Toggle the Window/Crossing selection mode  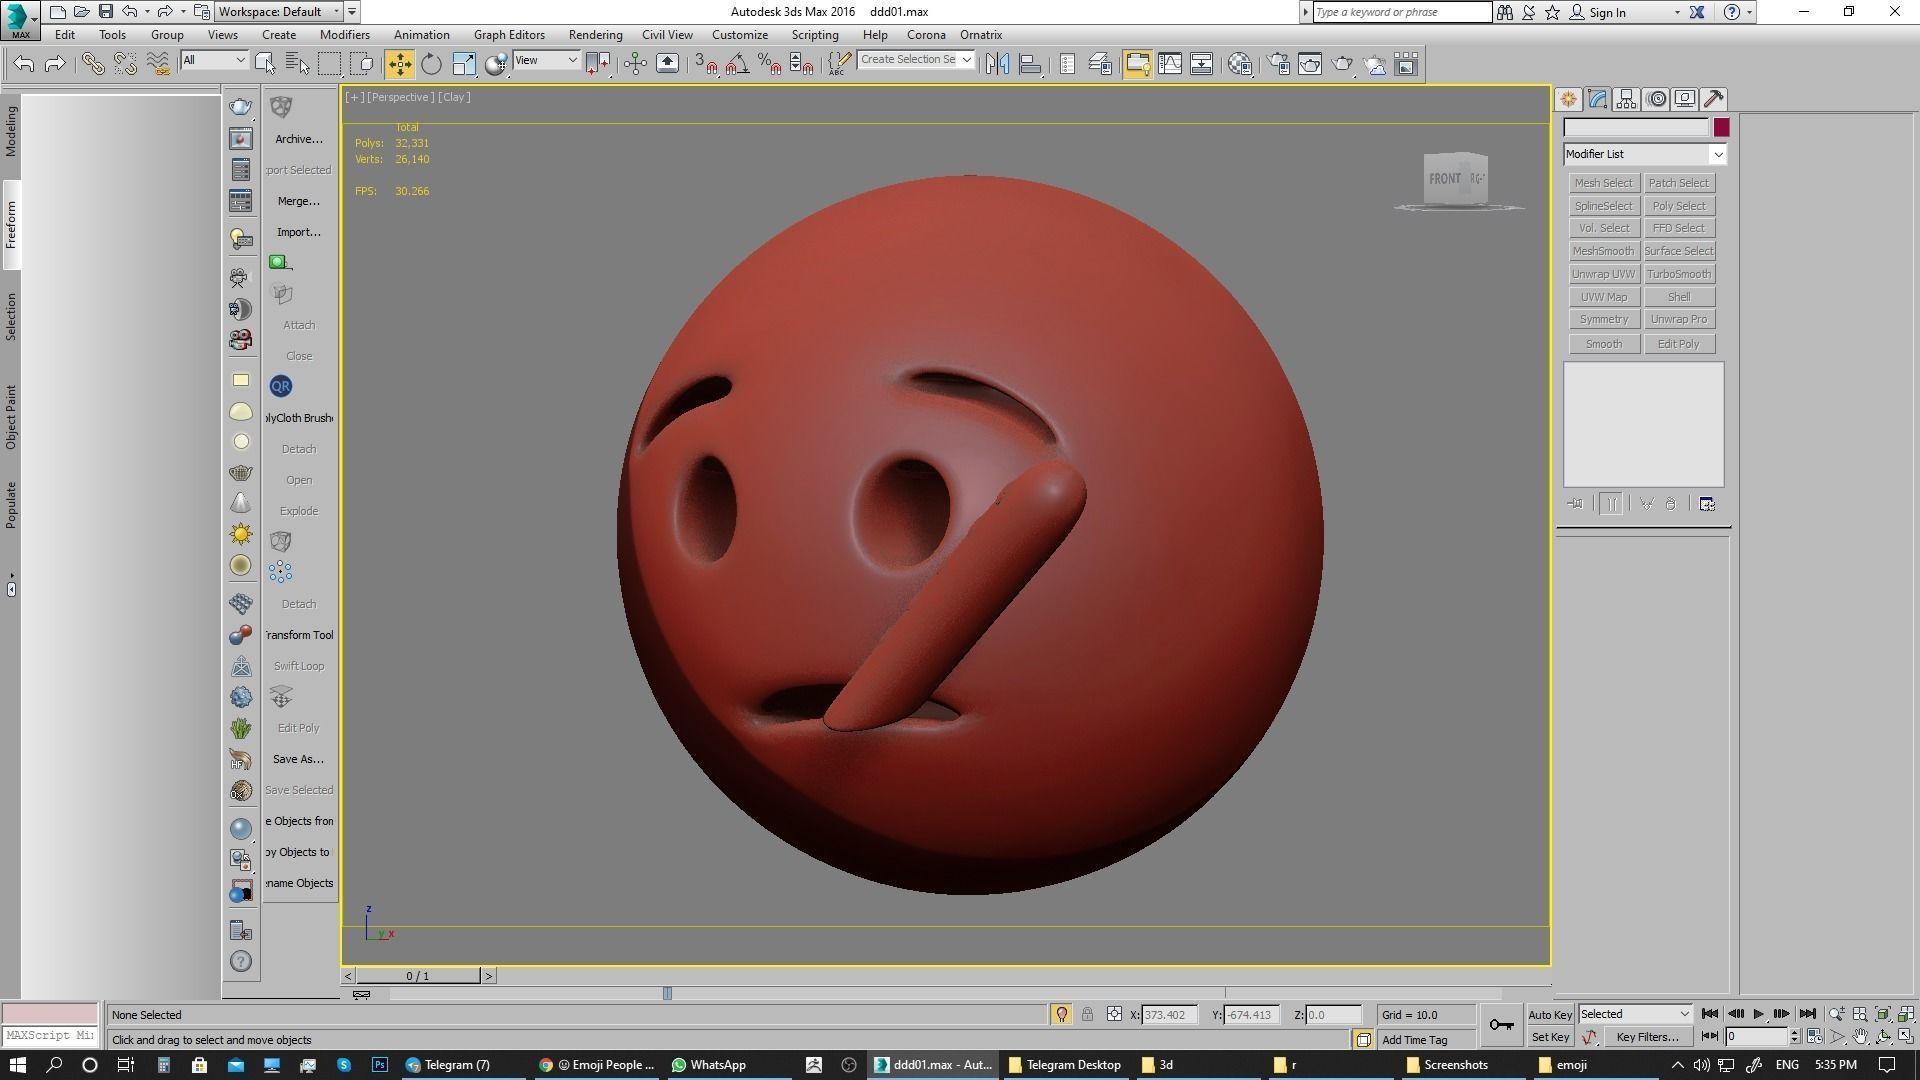tap(362, 64)
